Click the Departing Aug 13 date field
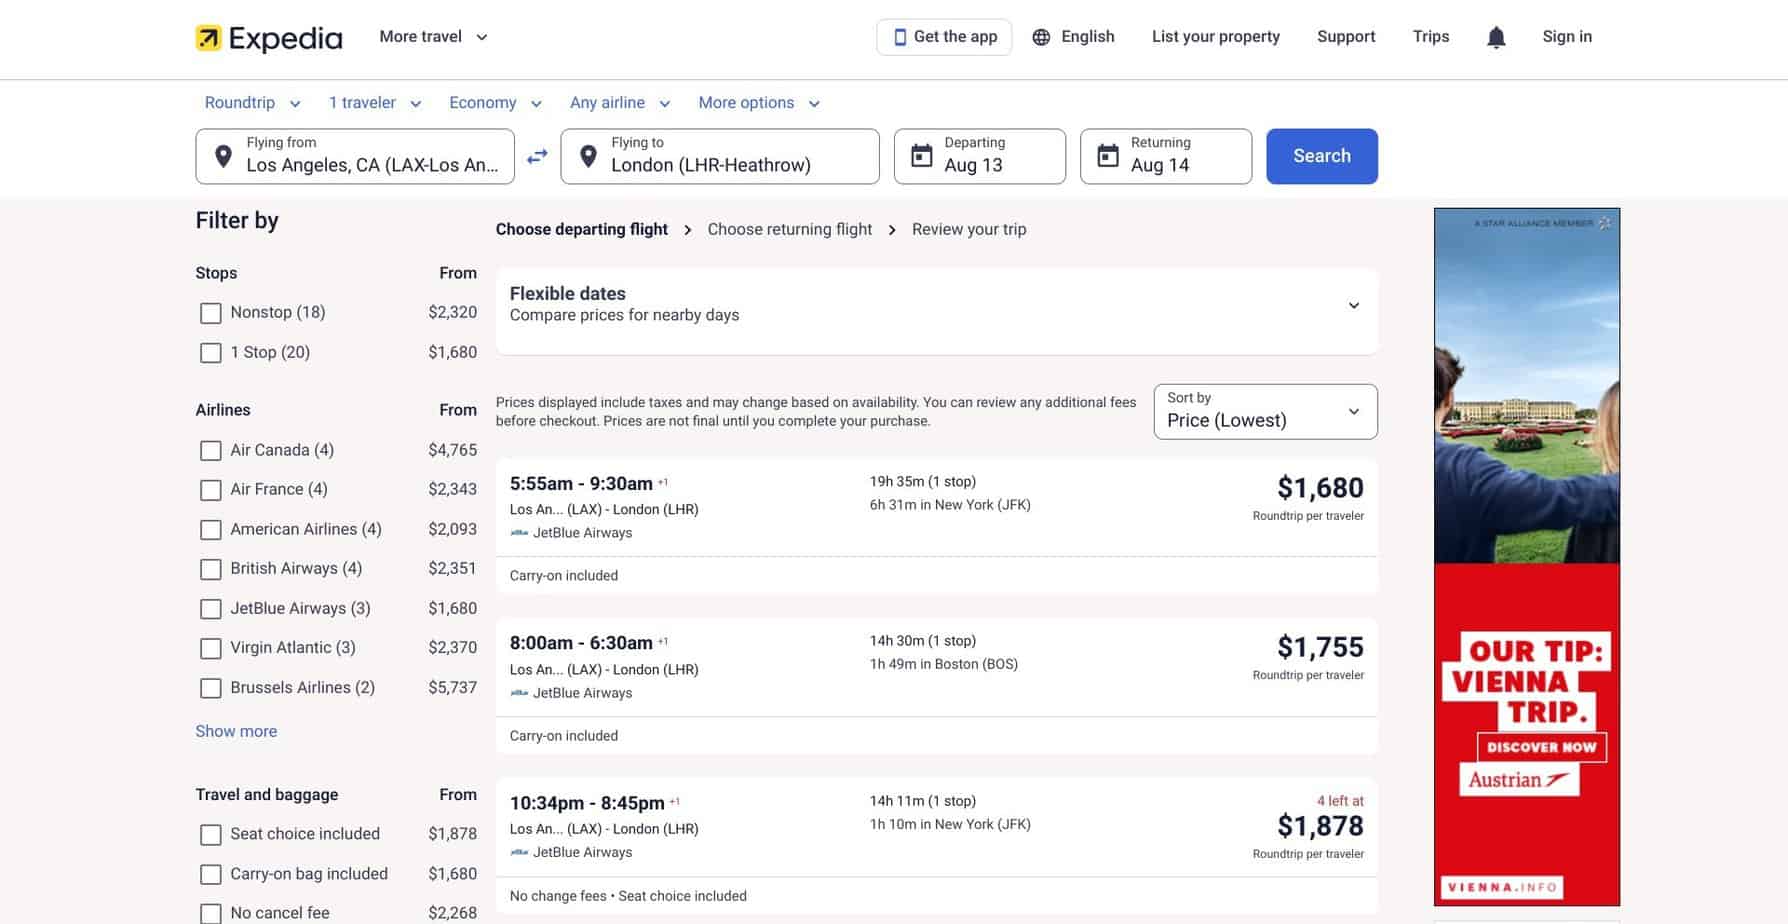This screenshot has width=1788, height=924. 980,156
